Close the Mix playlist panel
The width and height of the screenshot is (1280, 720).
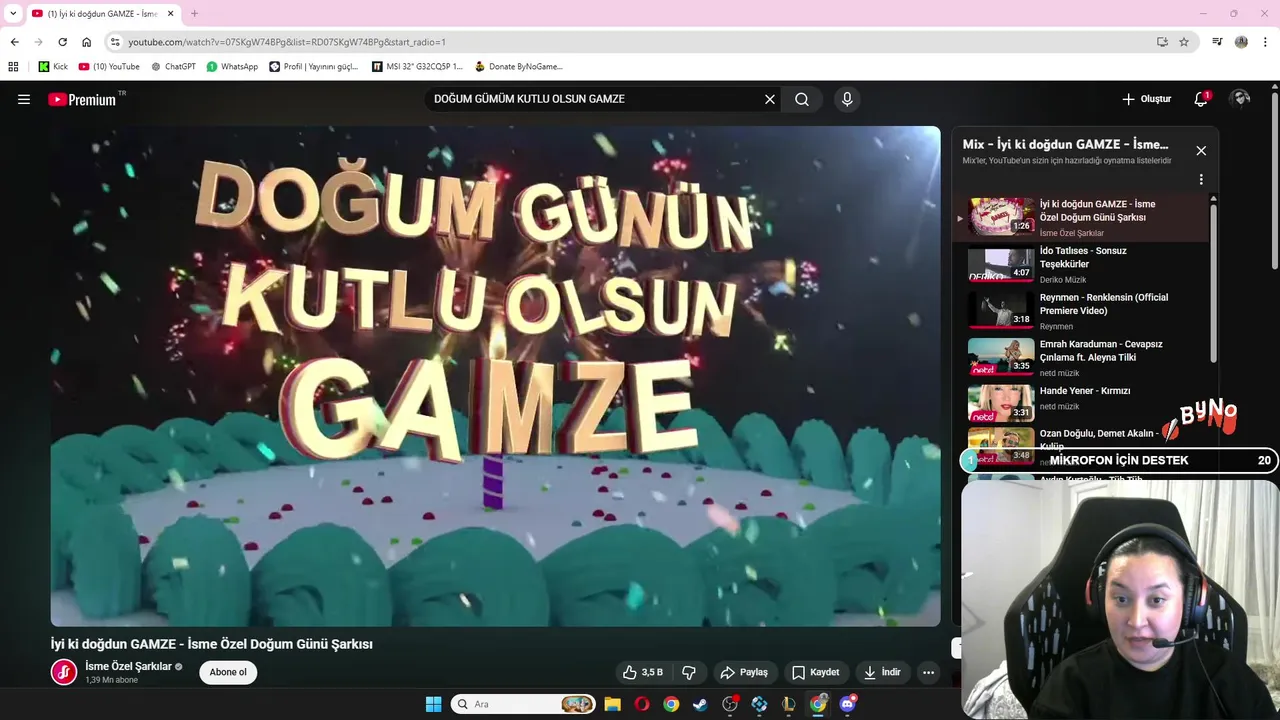(x=1201, y=151)
